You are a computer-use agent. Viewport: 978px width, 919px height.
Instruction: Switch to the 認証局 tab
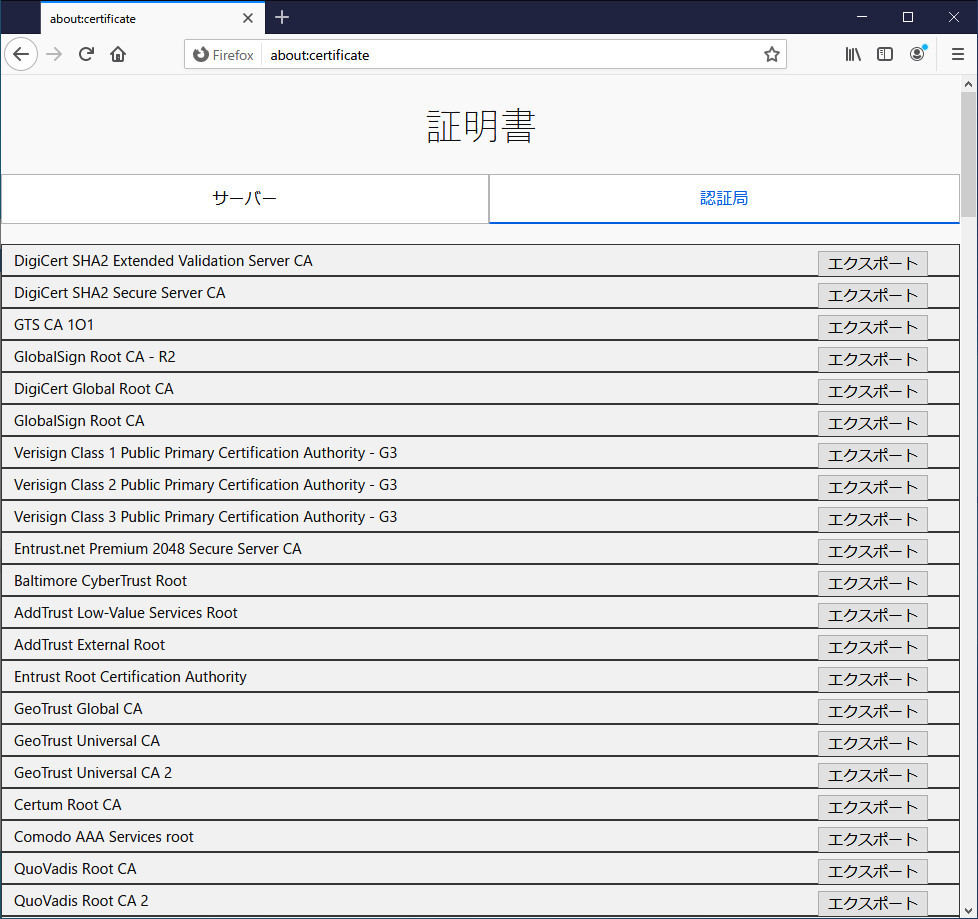pos(724,198)
